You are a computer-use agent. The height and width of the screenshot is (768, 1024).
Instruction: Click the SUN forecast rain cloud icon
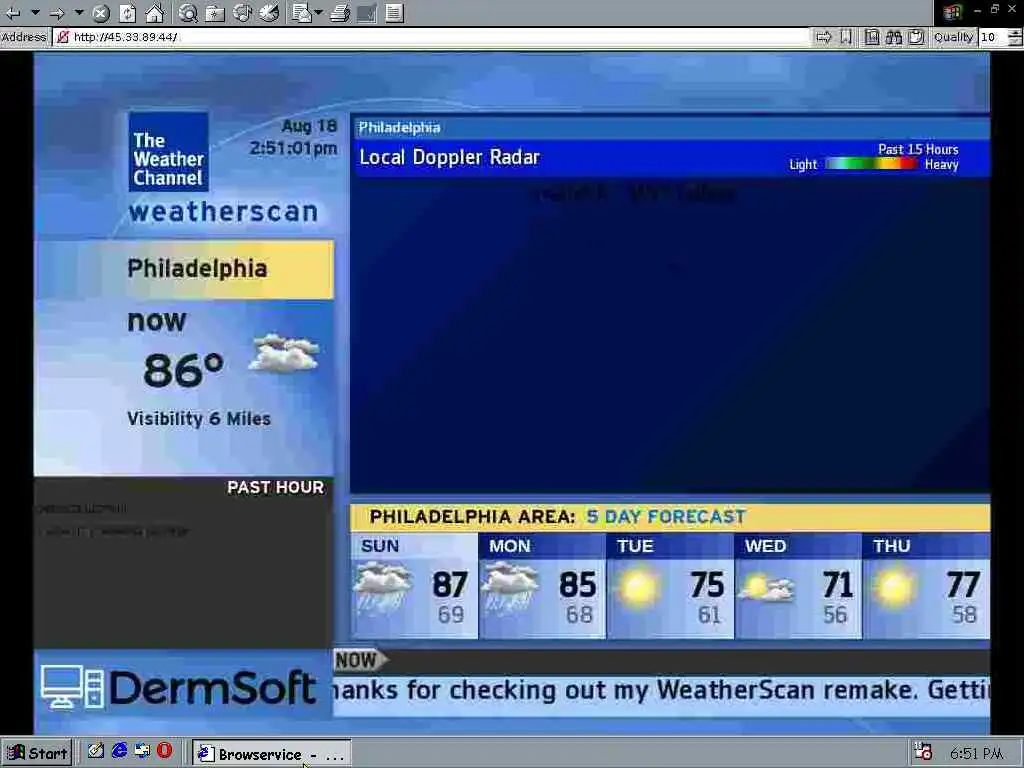(383, 588)
